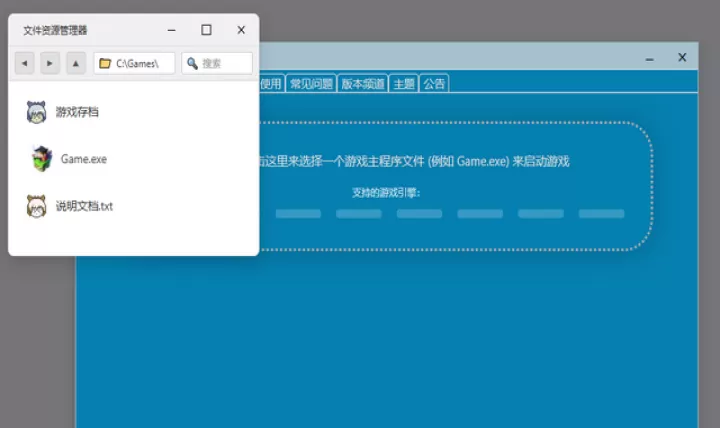720x428 pixels.
Task: Go forward in file explorer
Action: tap(50, 63)
